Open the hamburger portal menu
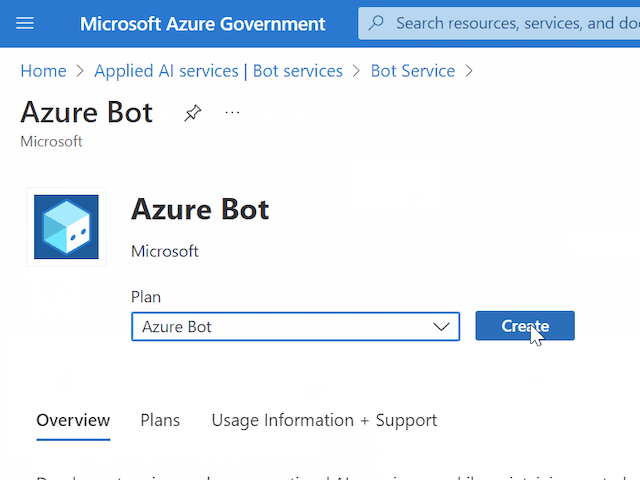 click(25, 23)
